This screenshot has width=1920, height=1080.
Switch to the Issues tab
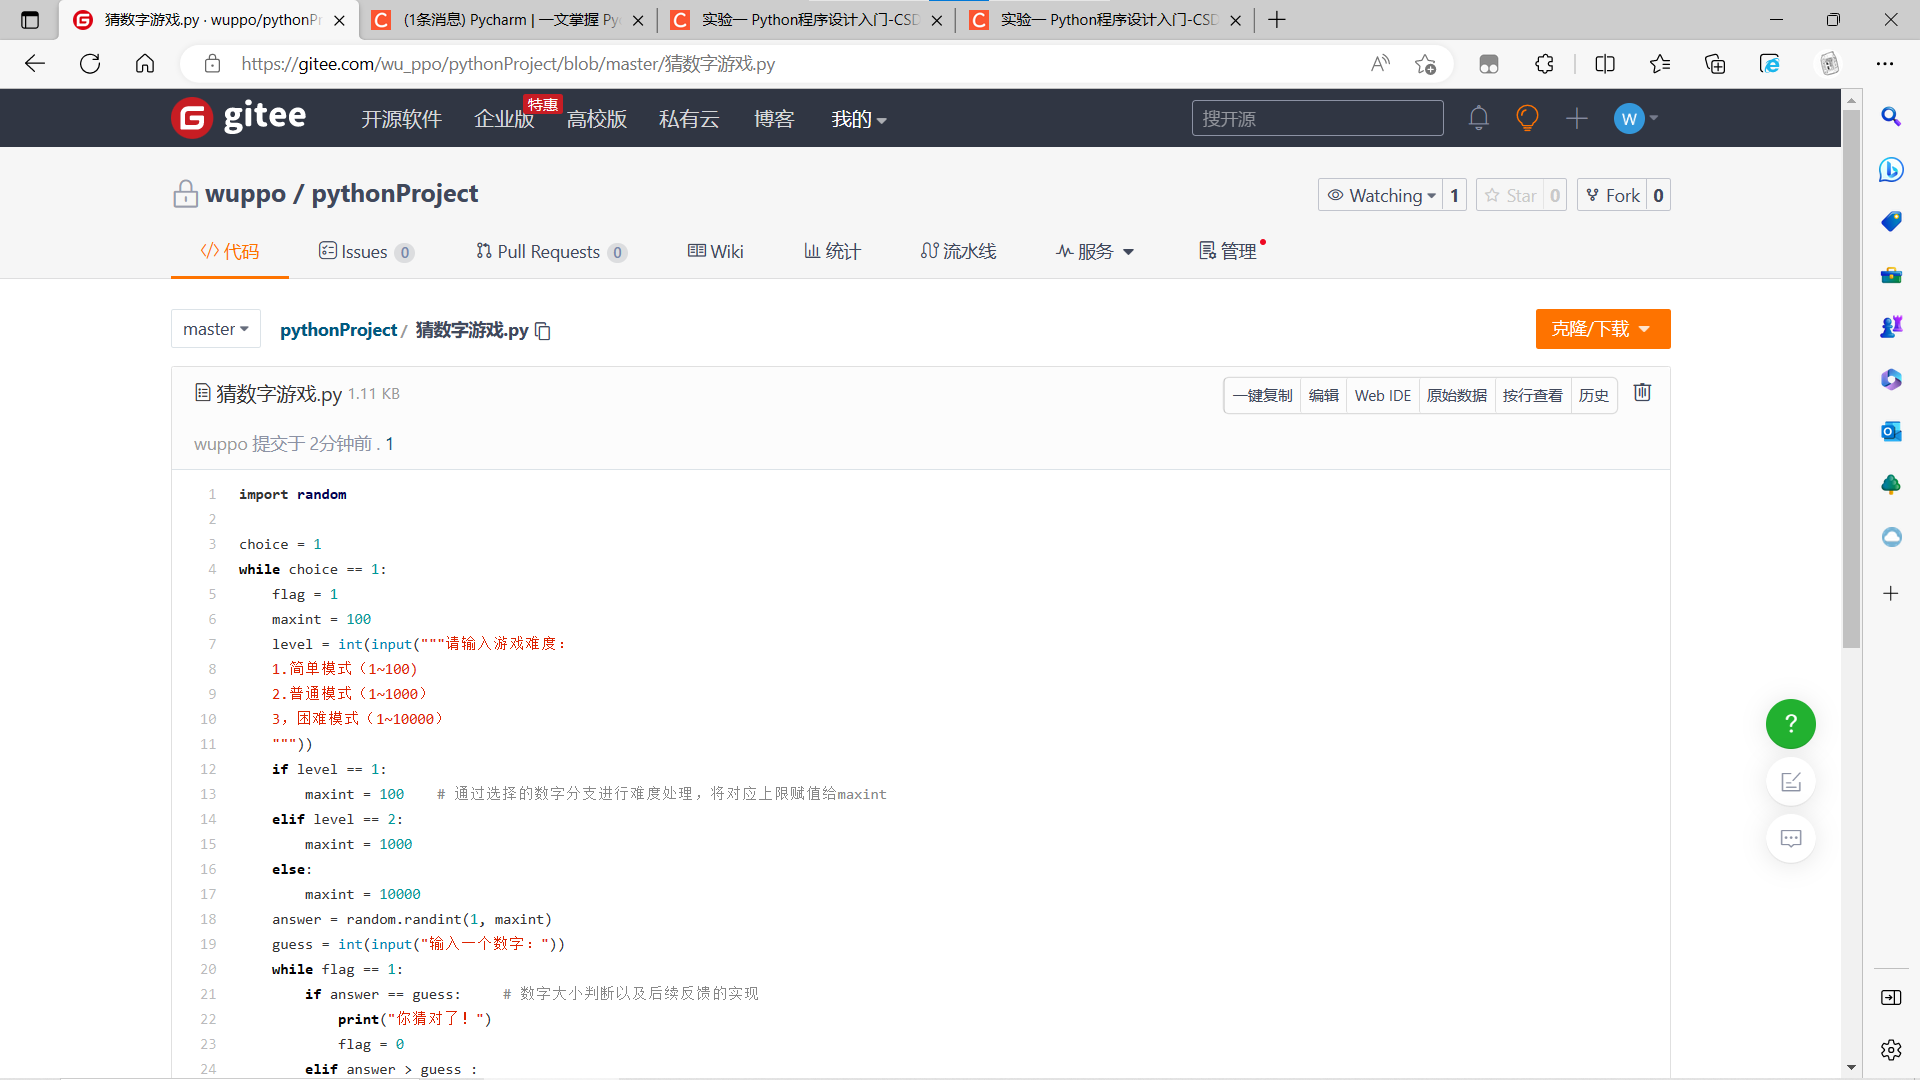point(364,252)
